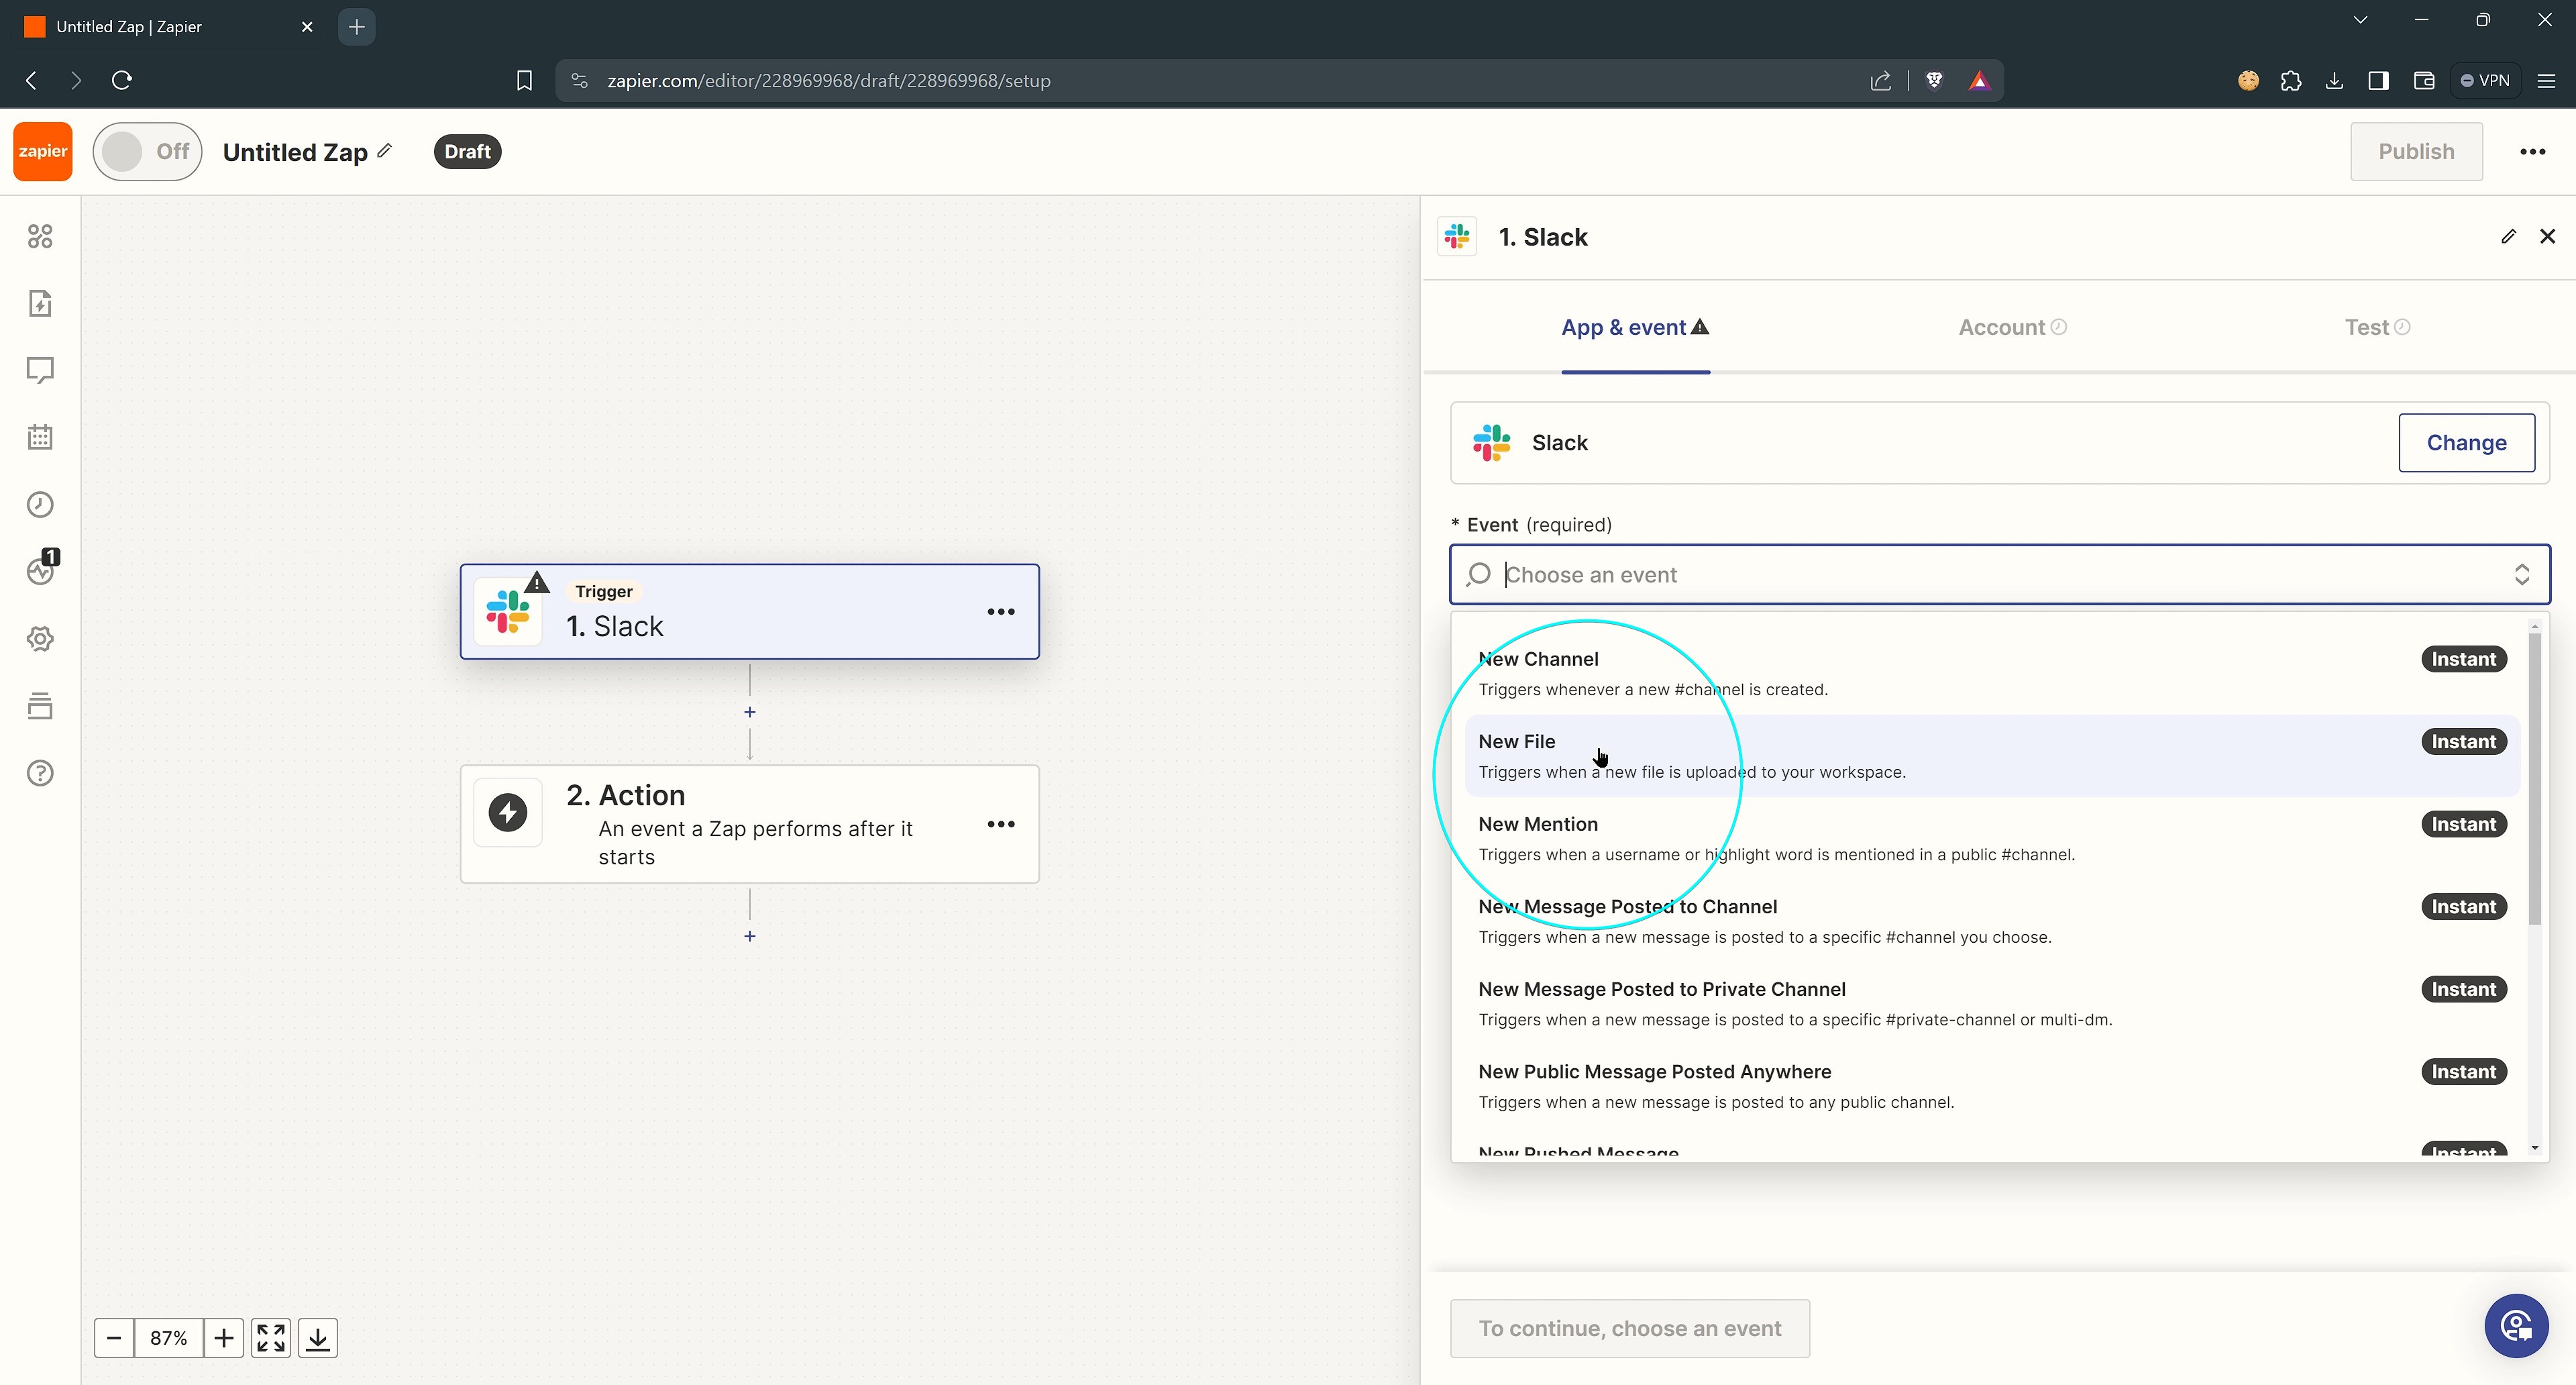Screen dimensions: 2576x1385
Task: Click the fit-to-view icon
Action: 271,1337
